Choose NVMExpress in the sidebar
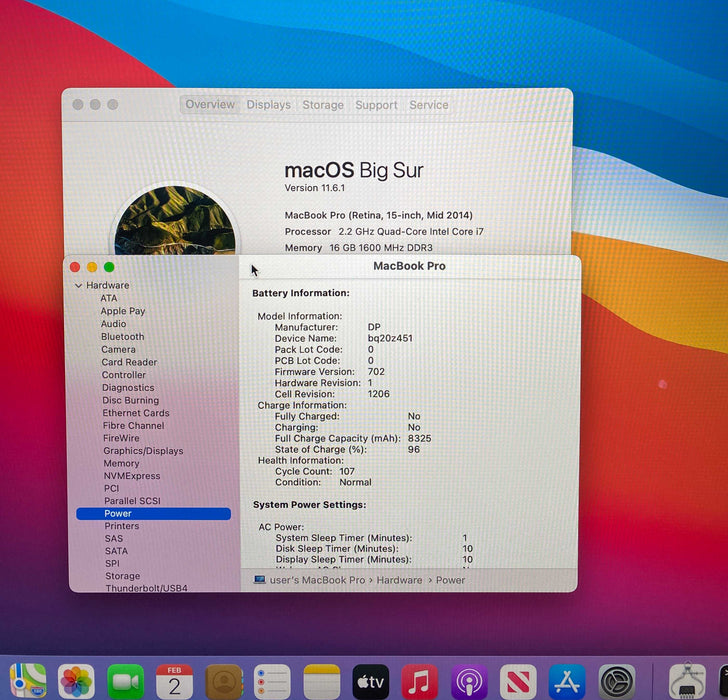728x700 pixels. pos(132,476)
